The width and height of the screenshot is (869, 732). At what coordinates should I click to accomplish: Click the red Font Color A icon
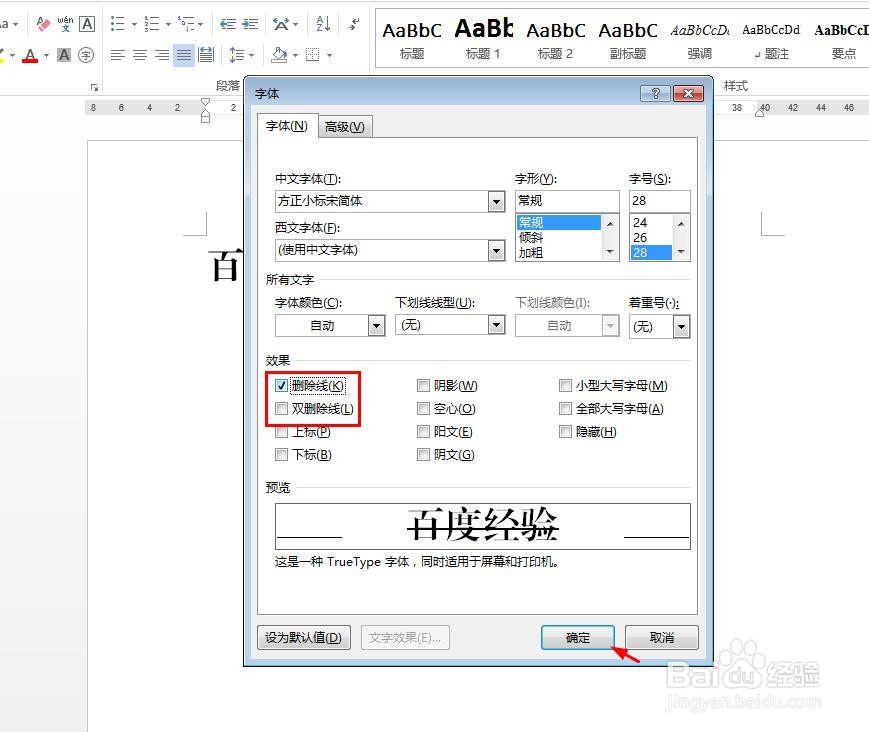(x=30, y=55)
